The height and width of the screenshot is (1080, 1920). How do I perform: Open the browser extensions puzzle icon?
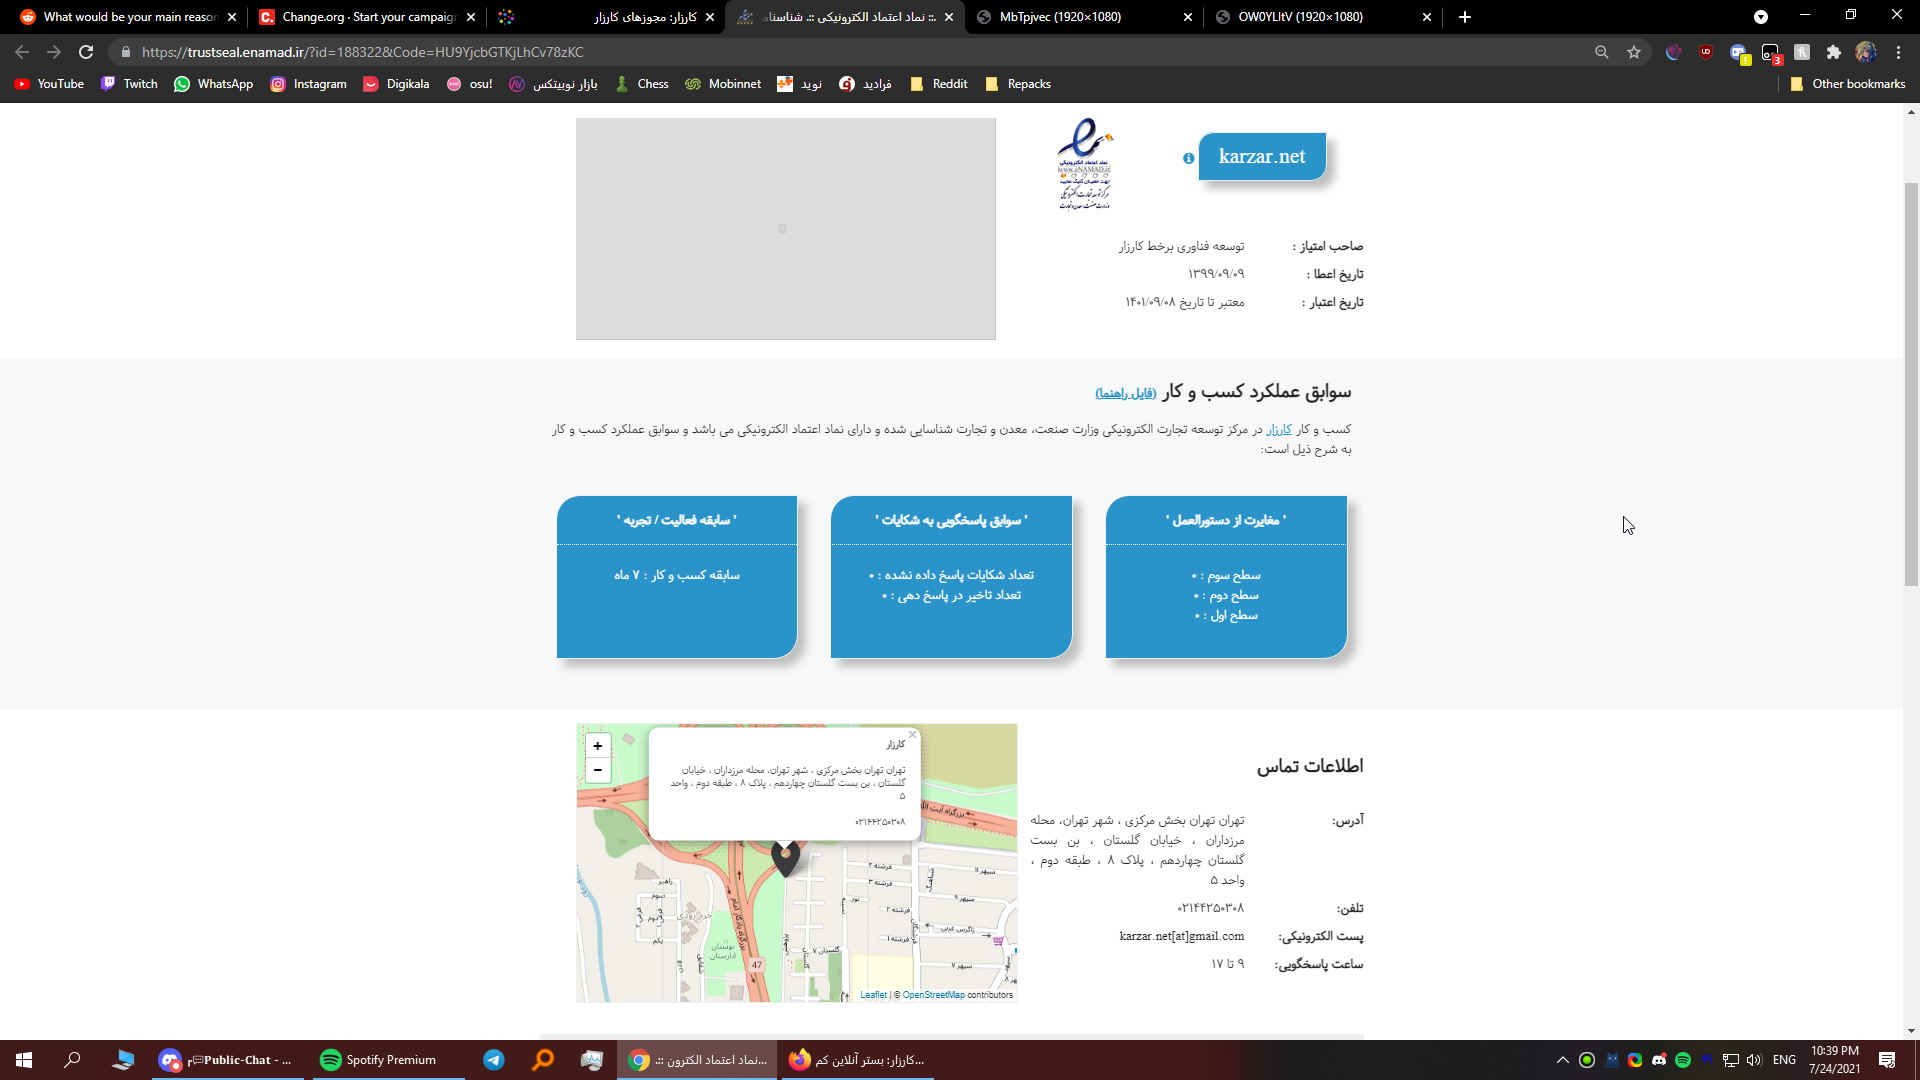(x=1833, y=52)
